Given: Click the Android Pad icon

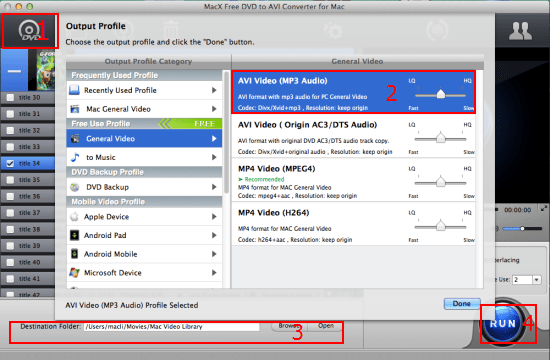Looking at the screenshot, I should 74,235.
